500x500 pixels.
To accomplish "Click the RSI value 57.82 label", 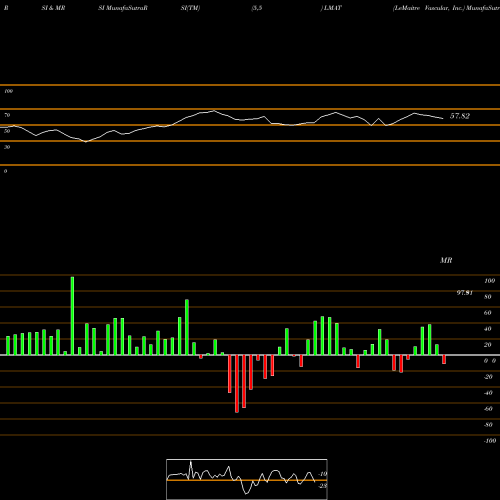I will [x=460, y=116].
